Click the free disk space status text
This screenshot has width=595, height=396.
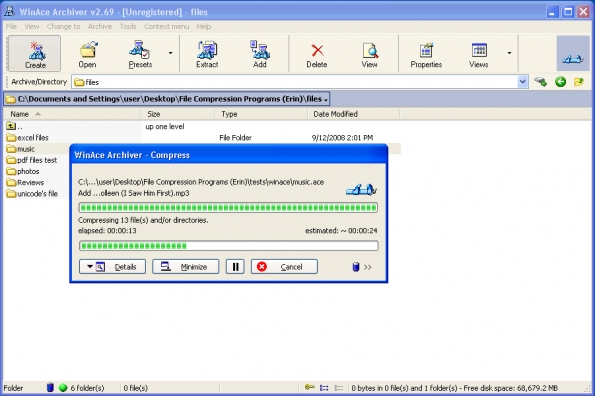pos(511,388)
